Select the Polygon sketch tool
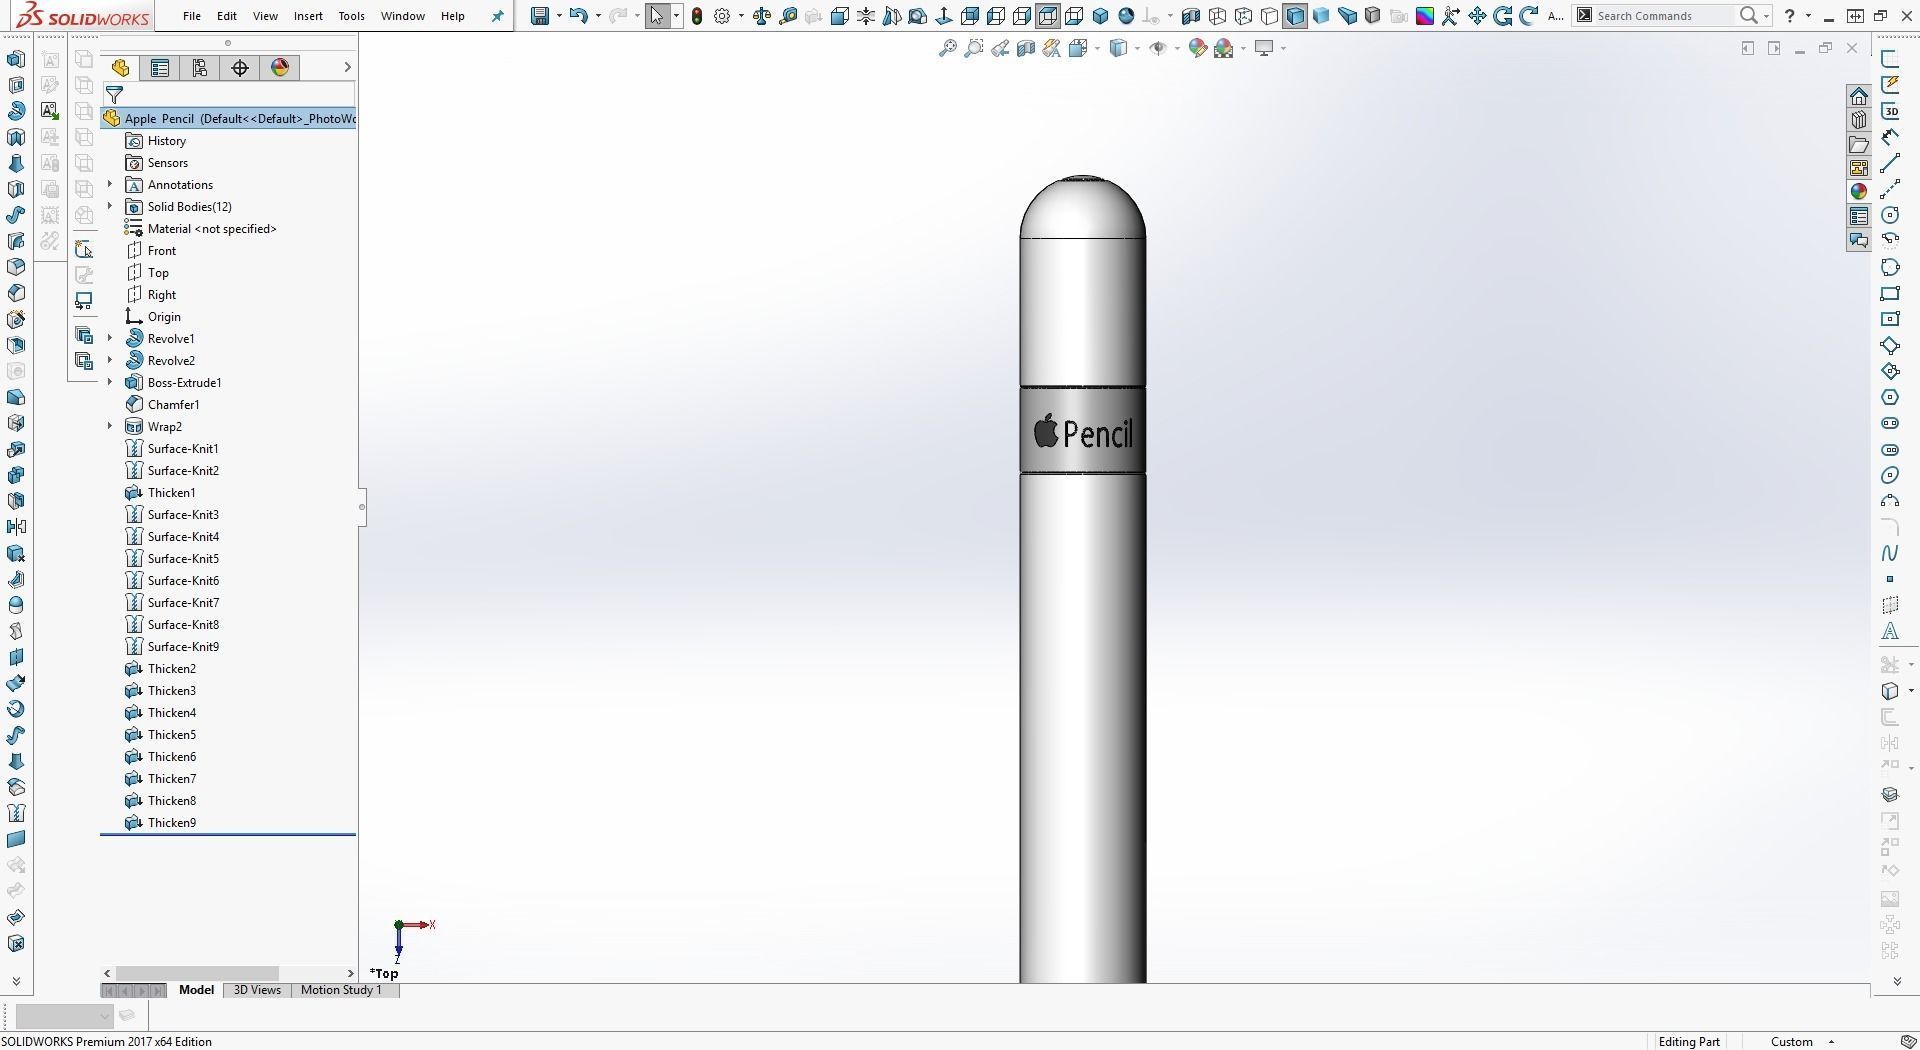Image resolution: width=1920 pixels, height=1050 pixels. tap(1890, 397)
